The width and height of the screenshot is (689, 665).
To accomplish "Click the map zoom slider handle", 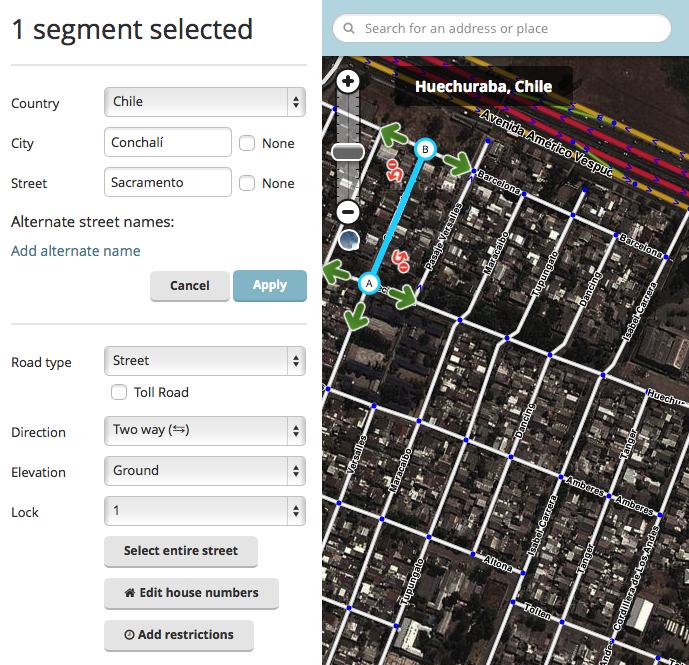I will click(x=348, y=152).
